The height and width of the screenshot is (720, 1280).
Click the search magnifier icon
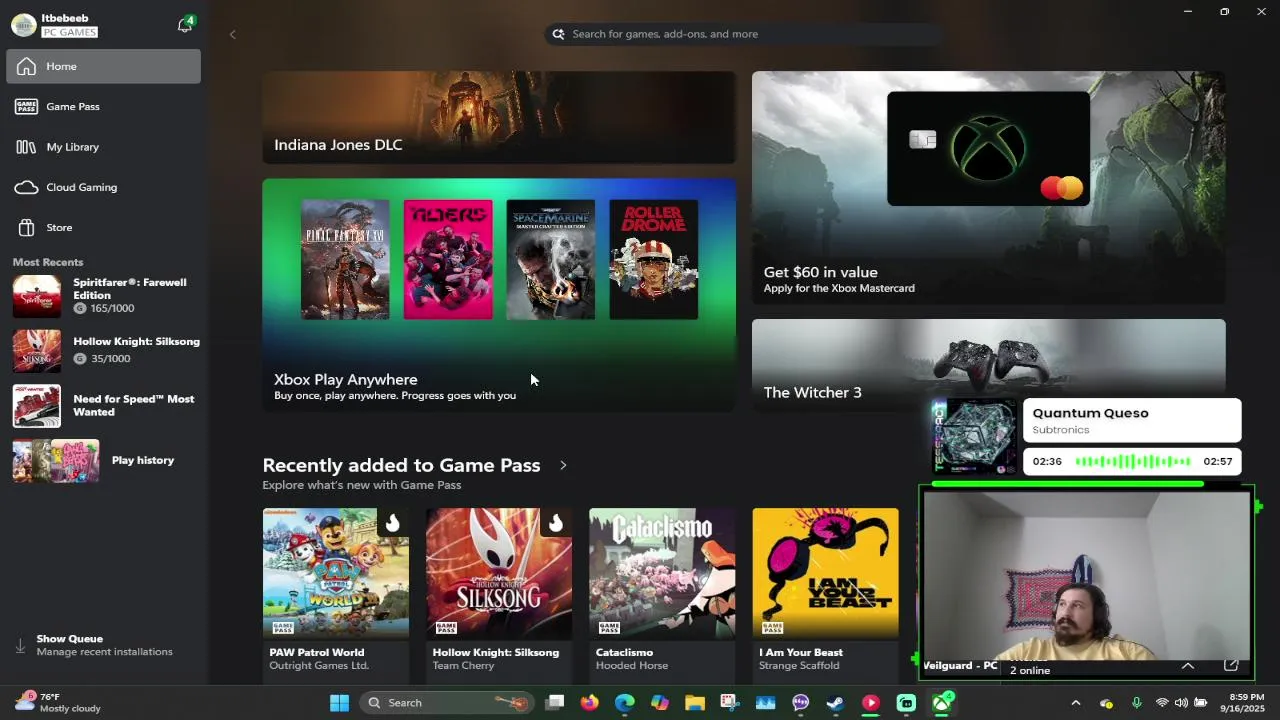click(558, 34)
